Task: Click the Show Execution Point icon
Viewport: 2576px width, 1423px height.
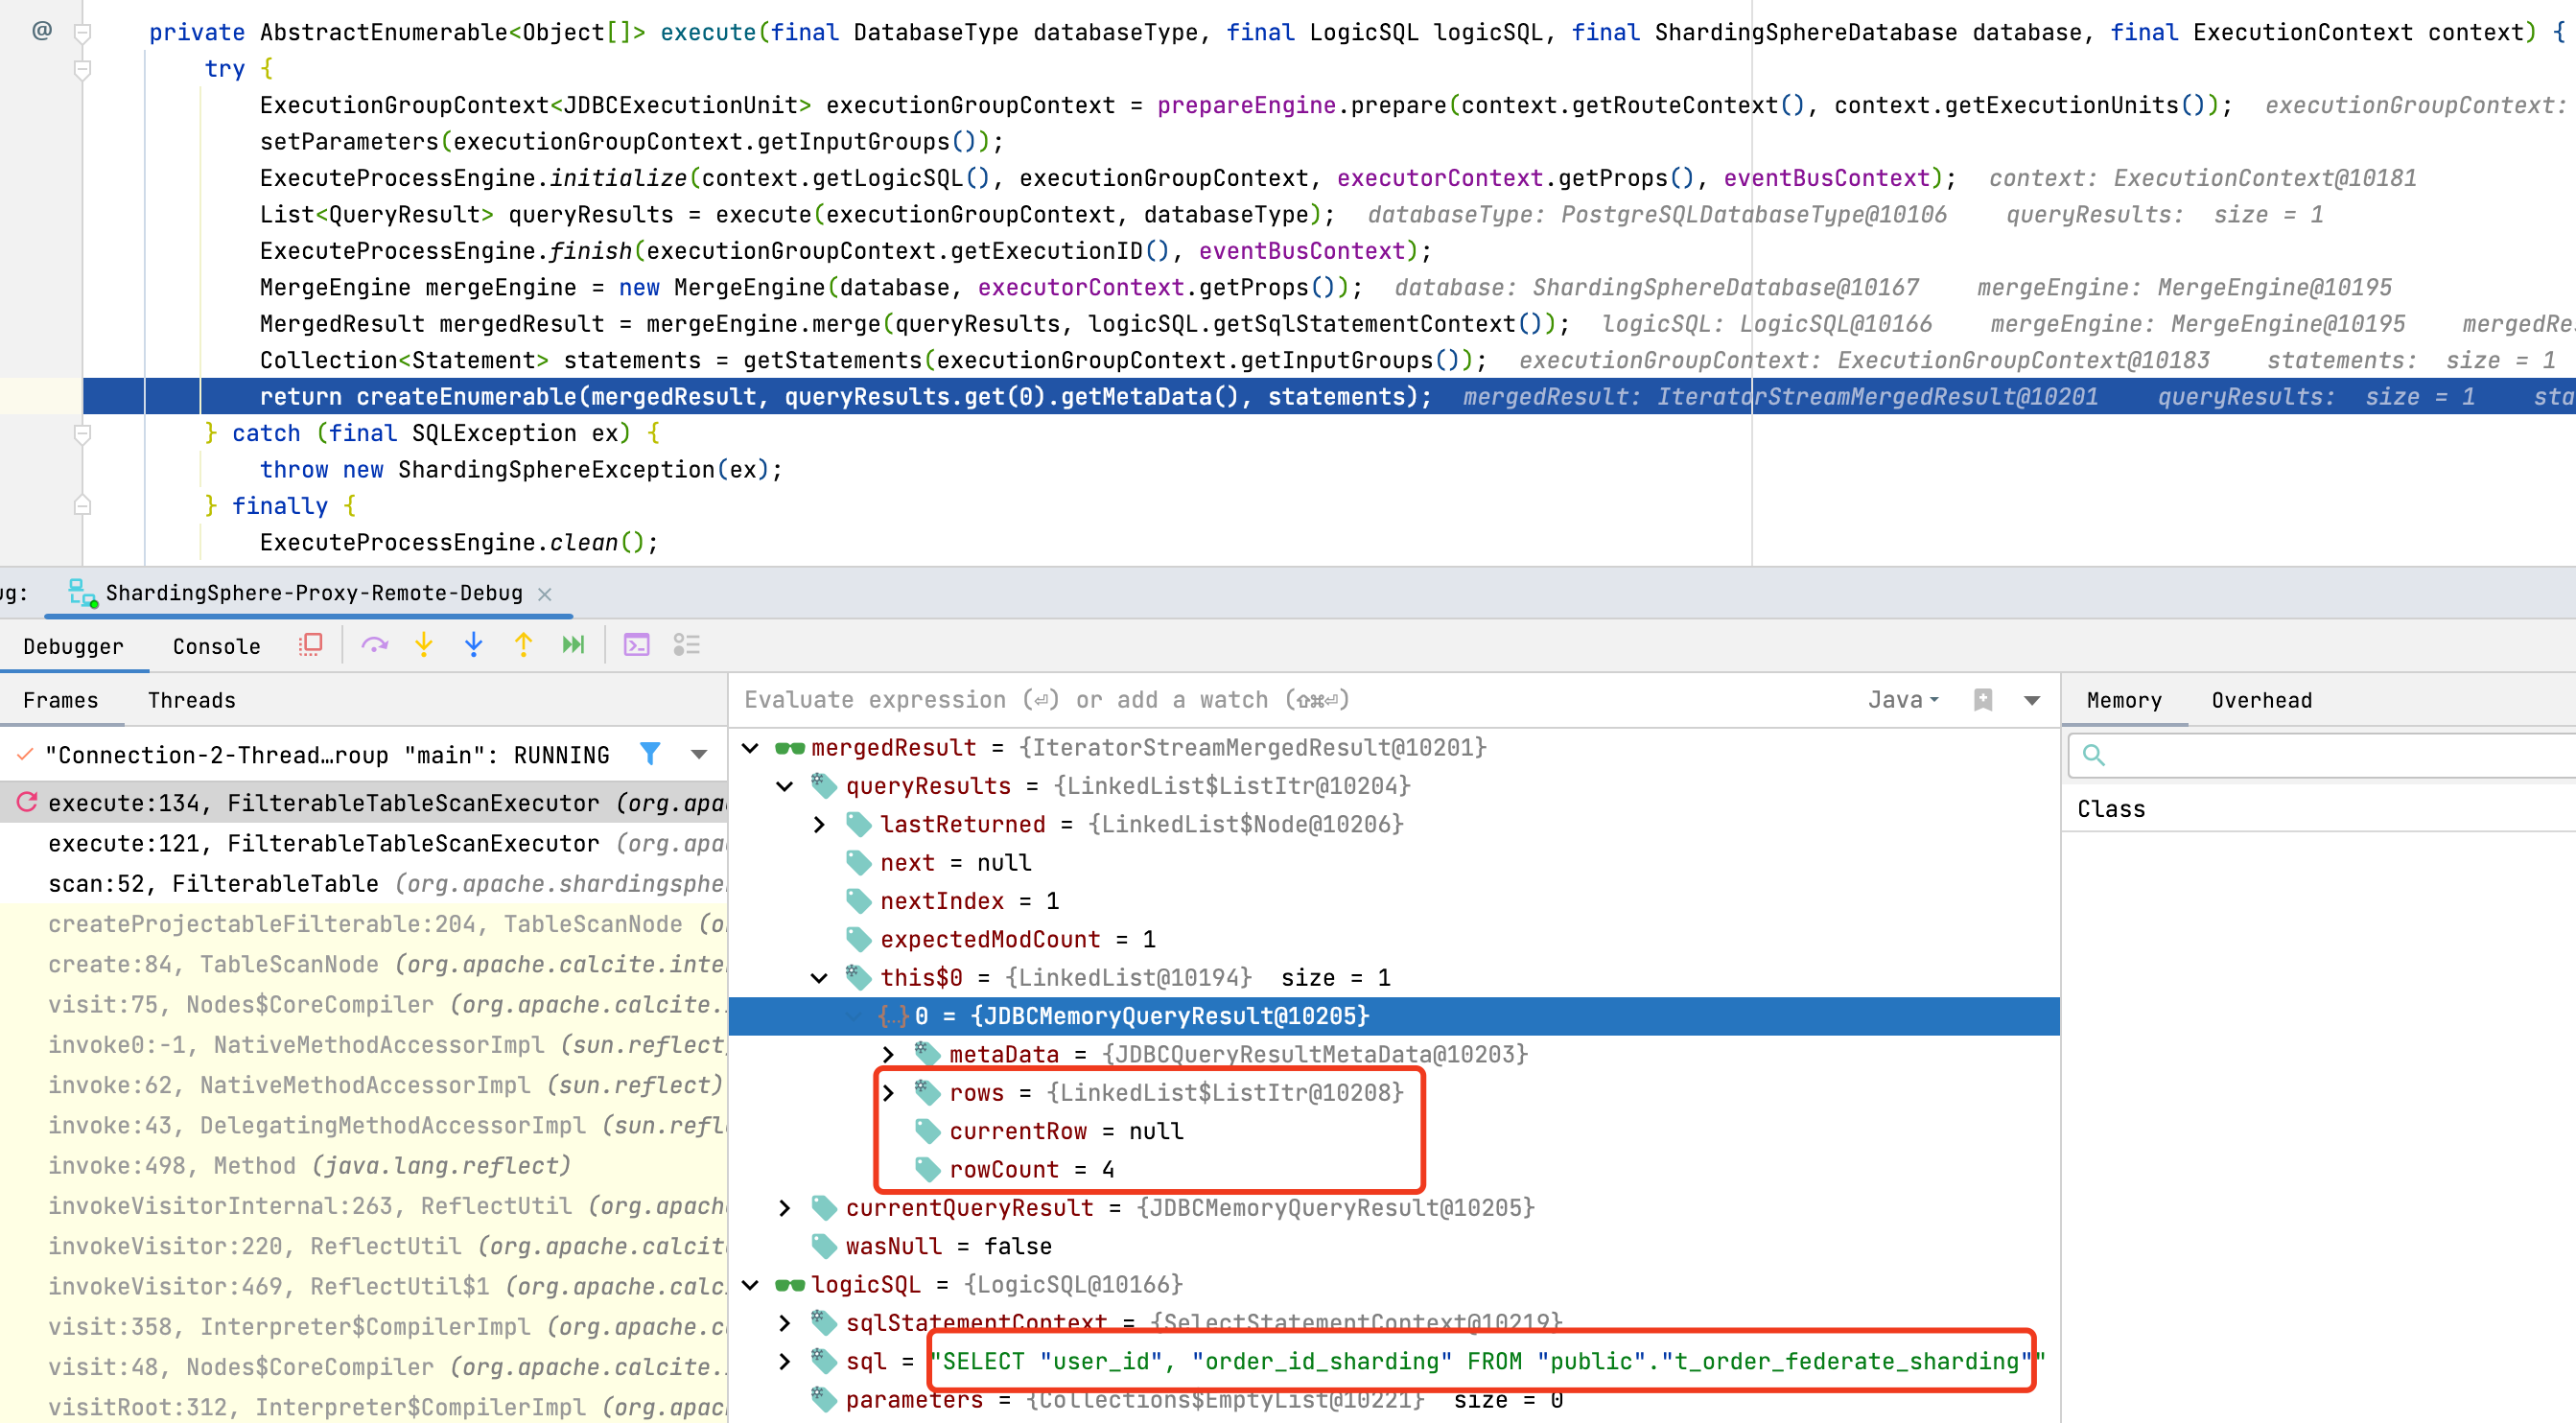Action: click(x=311, y=645)
